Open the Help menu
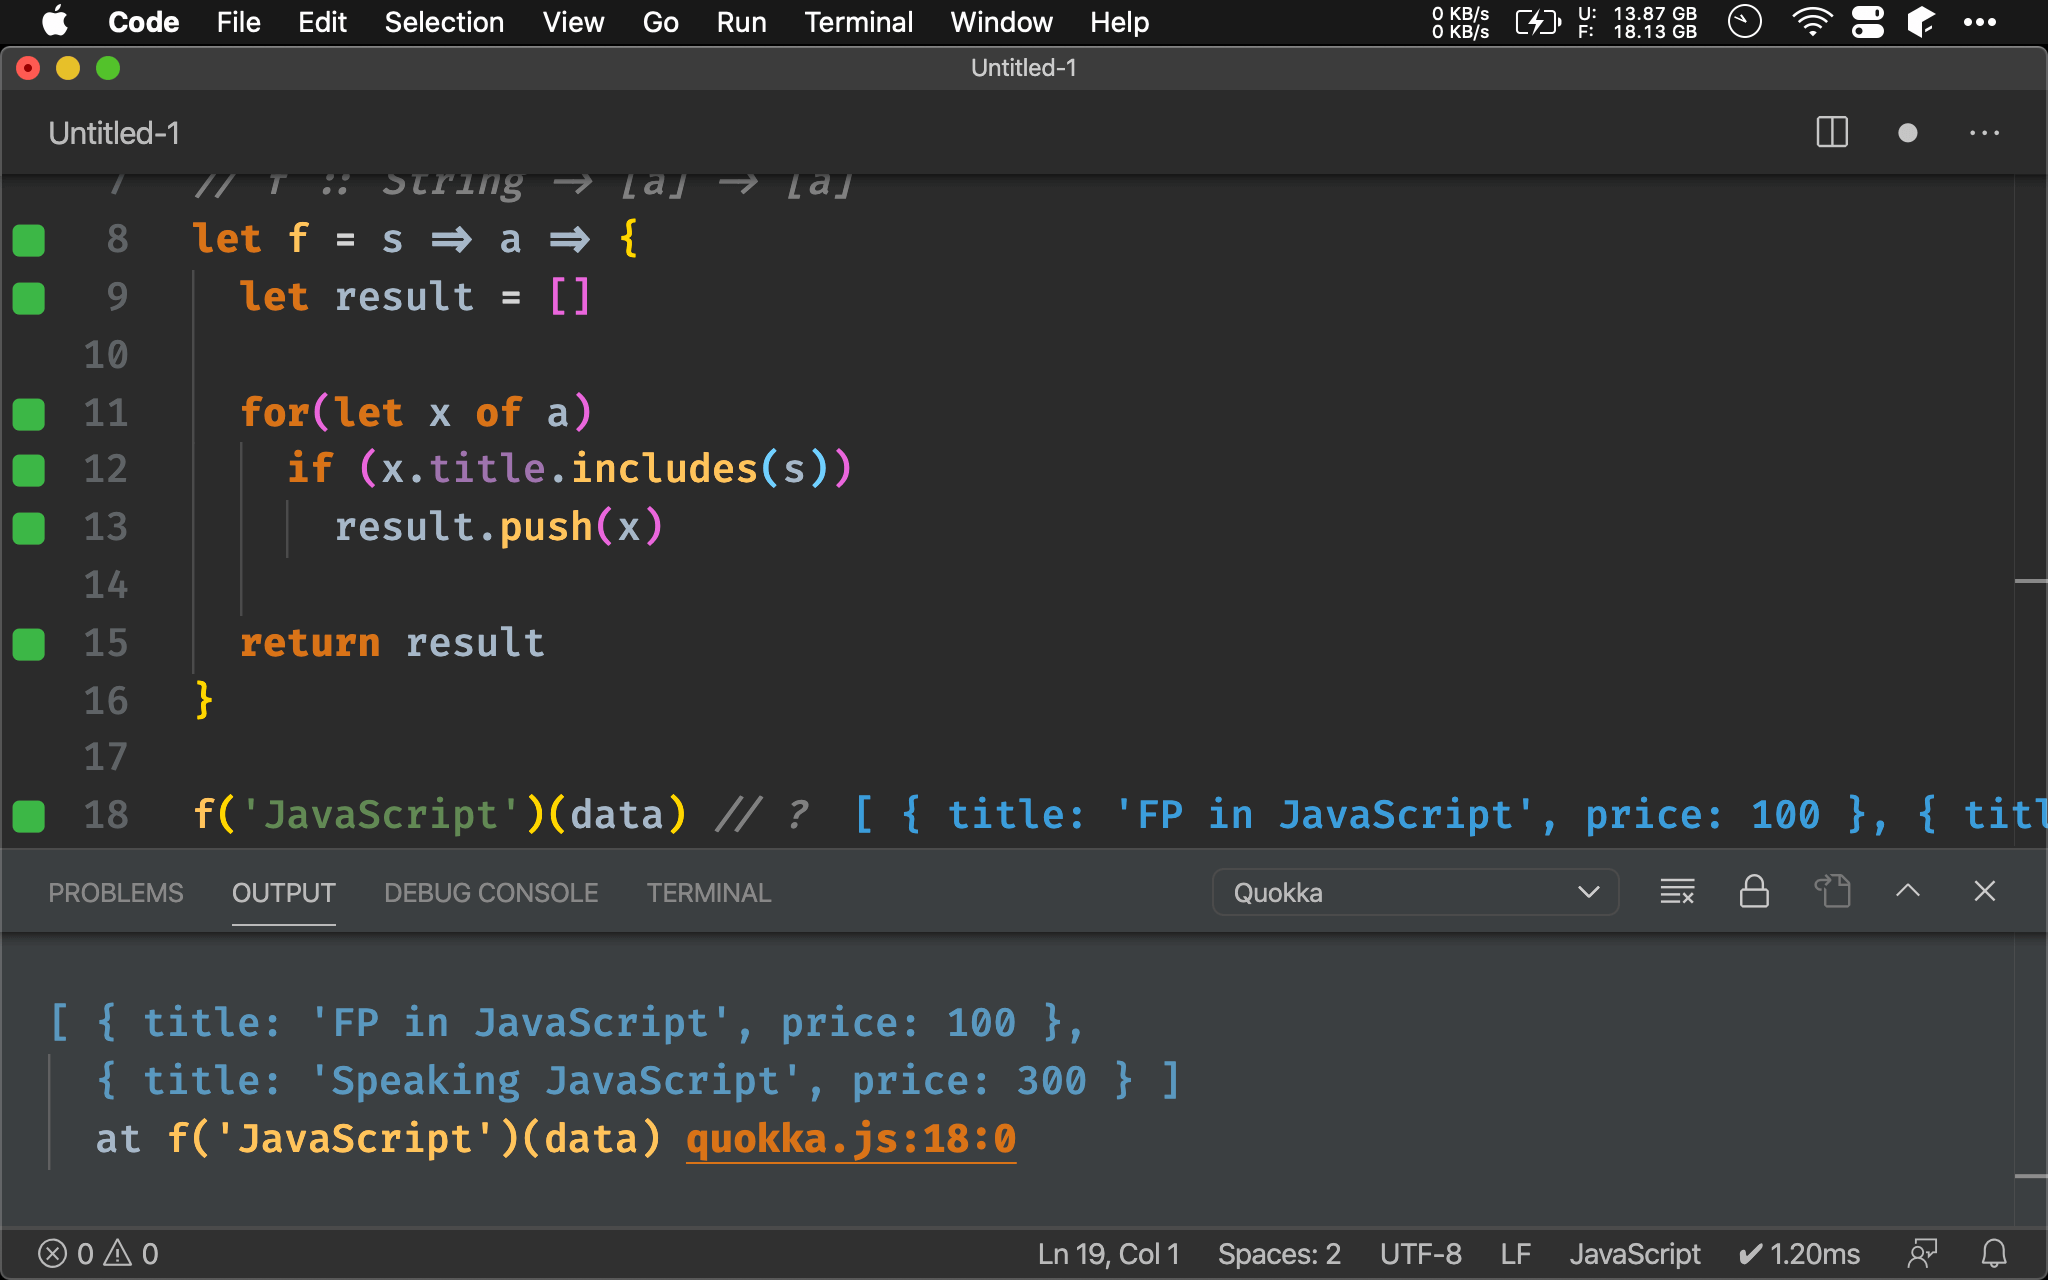Screen dimensions: 2048x1280 pyautogui.click(x=1119, y=22)
